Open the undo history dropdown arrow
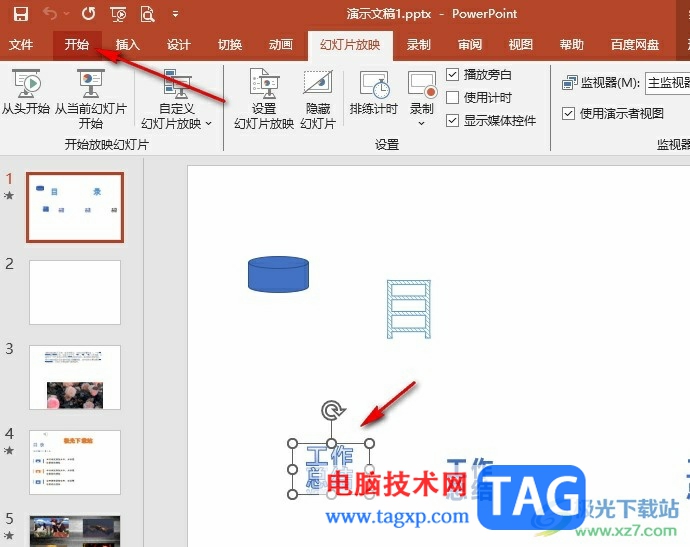Image resolution: width=690 pixels, height=547 pixels. (66, 14)
